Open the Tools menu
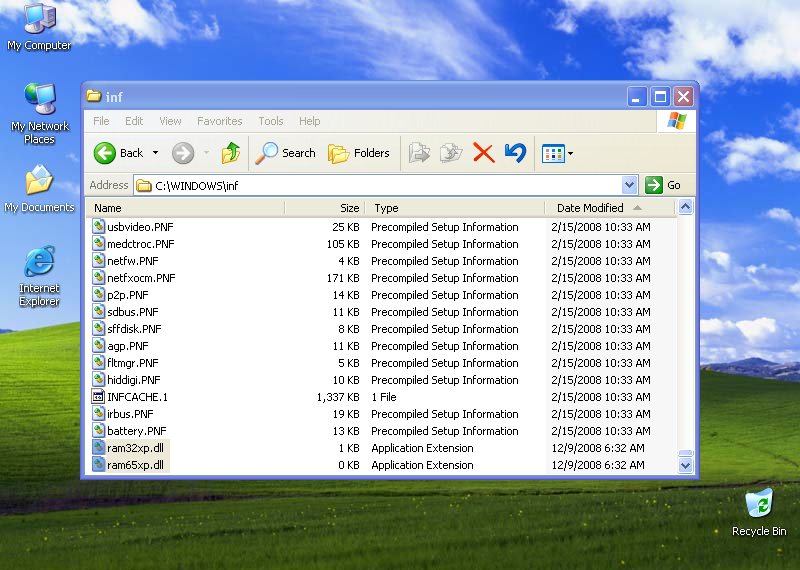Image resolution: width=800 pixels, height=570 pixels. 270,121
